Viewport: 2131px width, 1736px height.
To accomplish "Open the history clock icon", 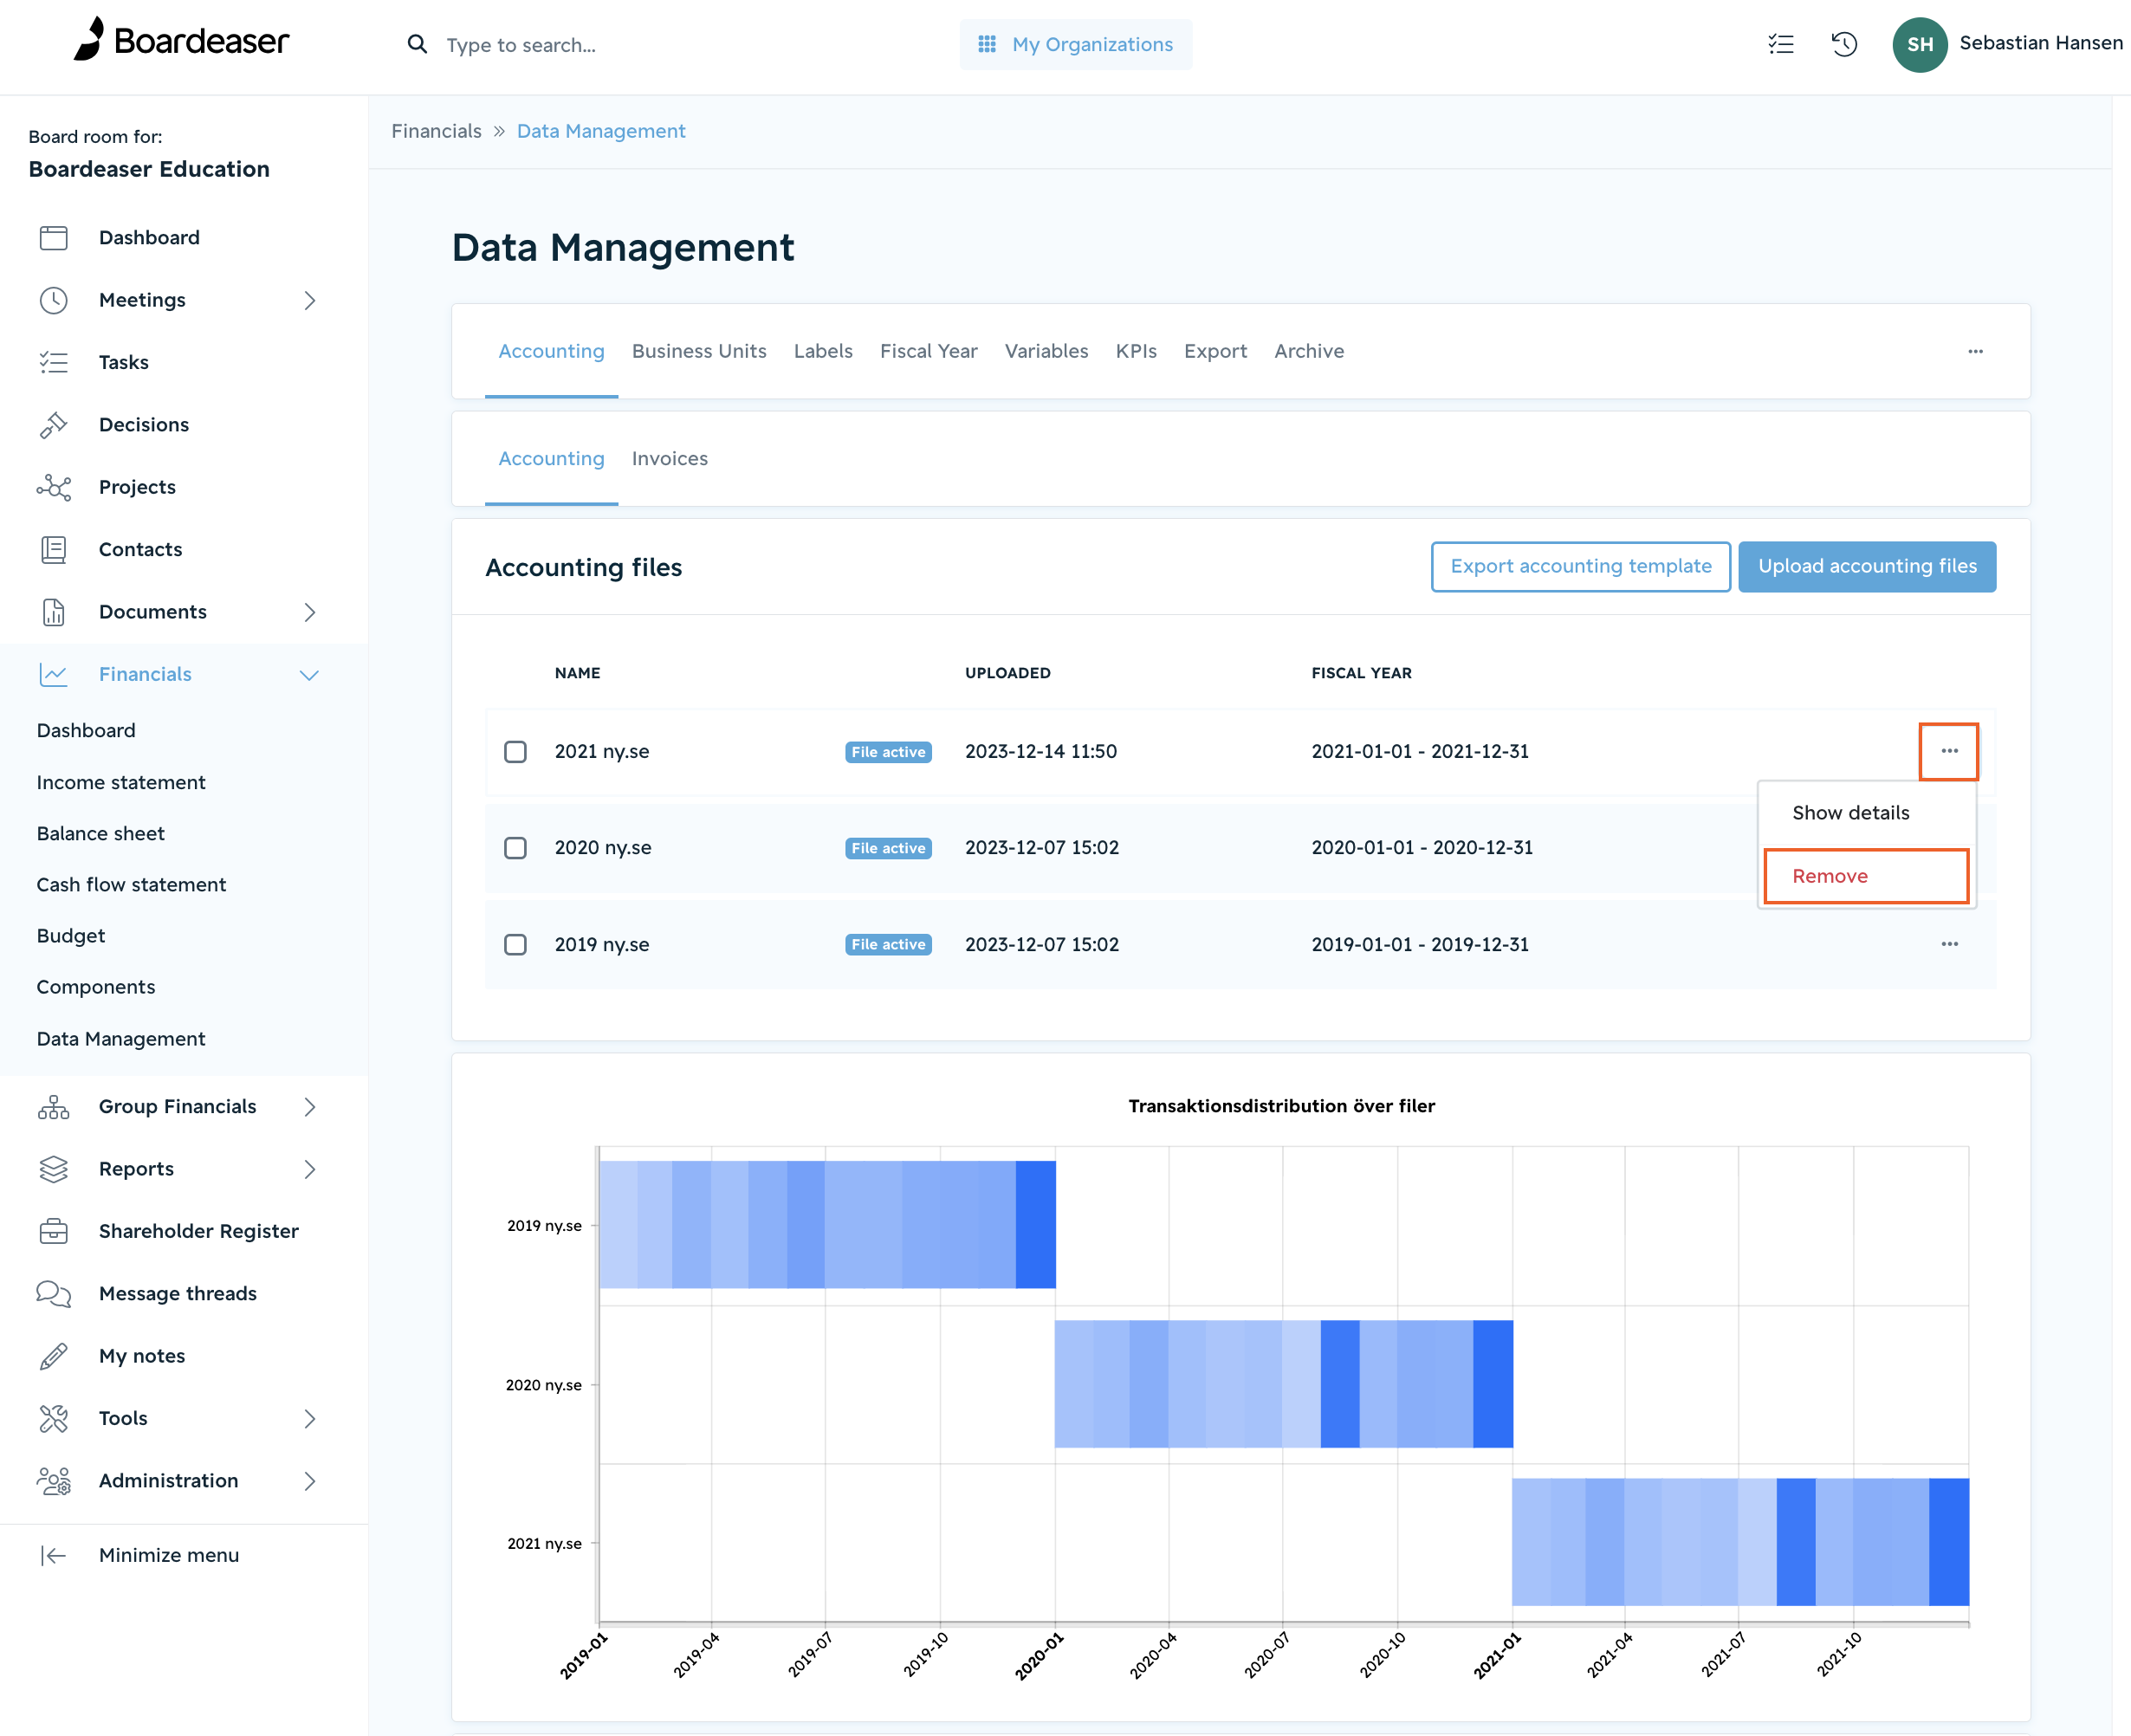I will [1844, 44].
